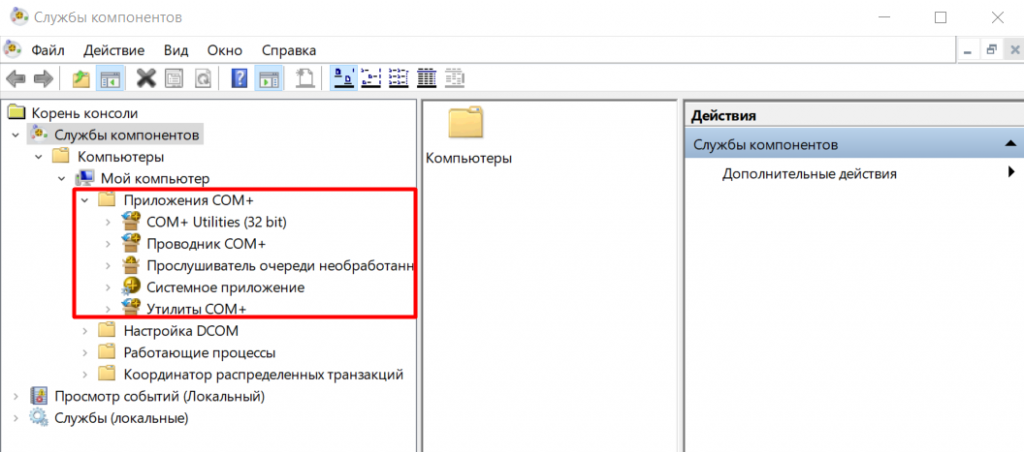1024x452 pixels.
Task: Open Properties via toolbar icon
Action: (x=174, y=79)
